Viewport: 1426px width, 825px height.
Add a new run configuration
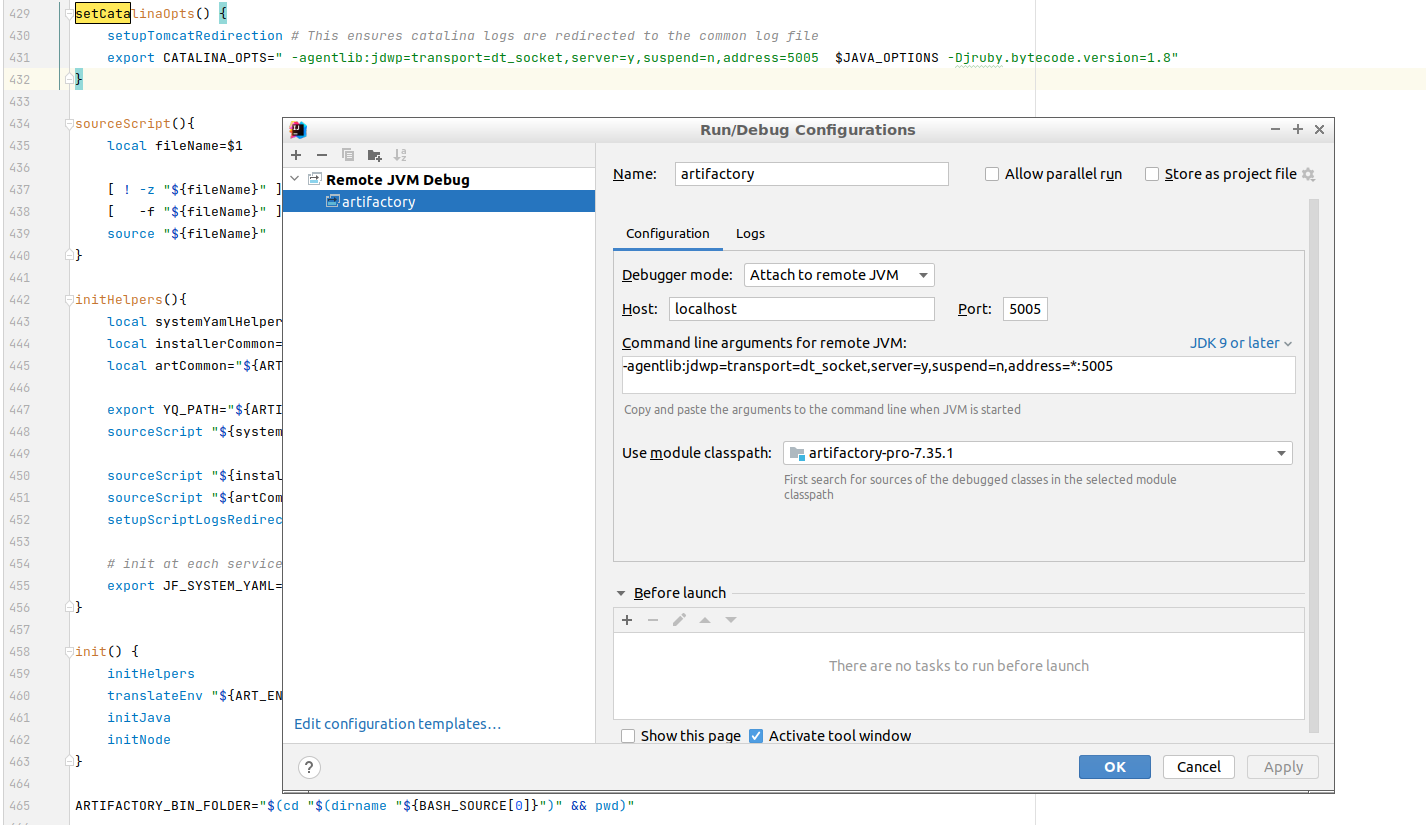click(x=296, y=155)
